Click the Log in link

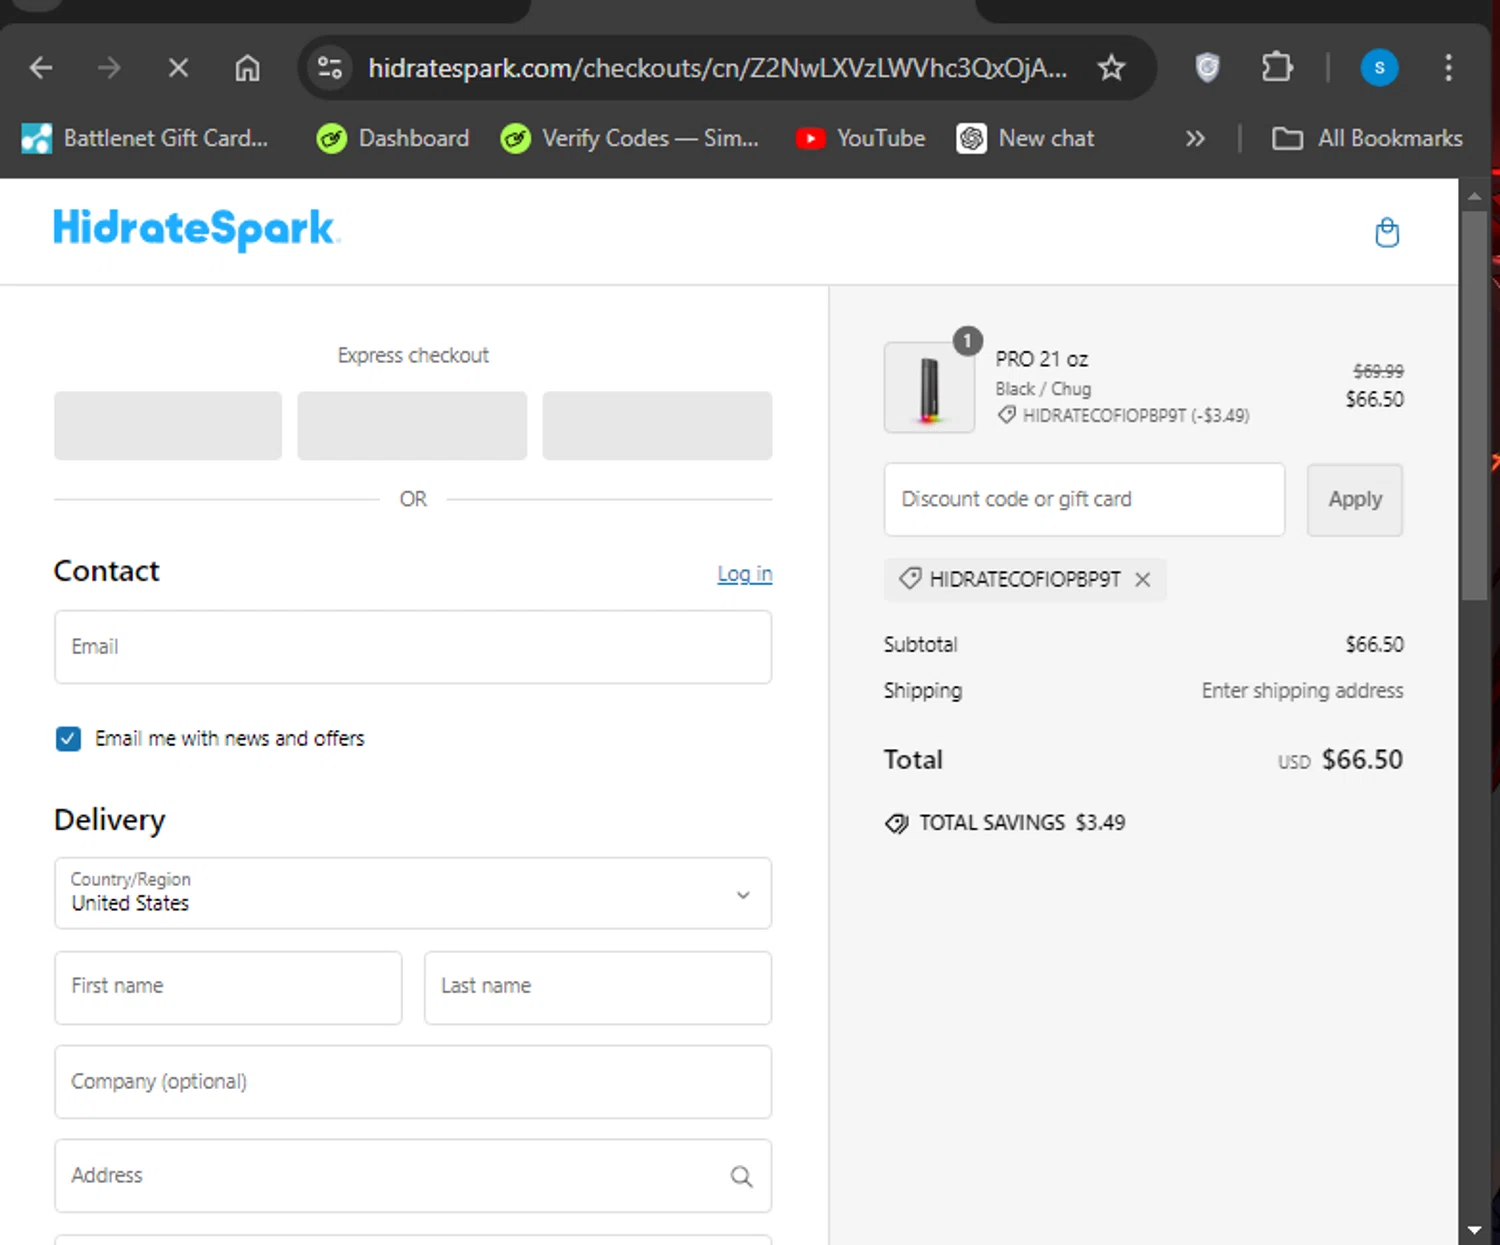click(x=745, y=574)
